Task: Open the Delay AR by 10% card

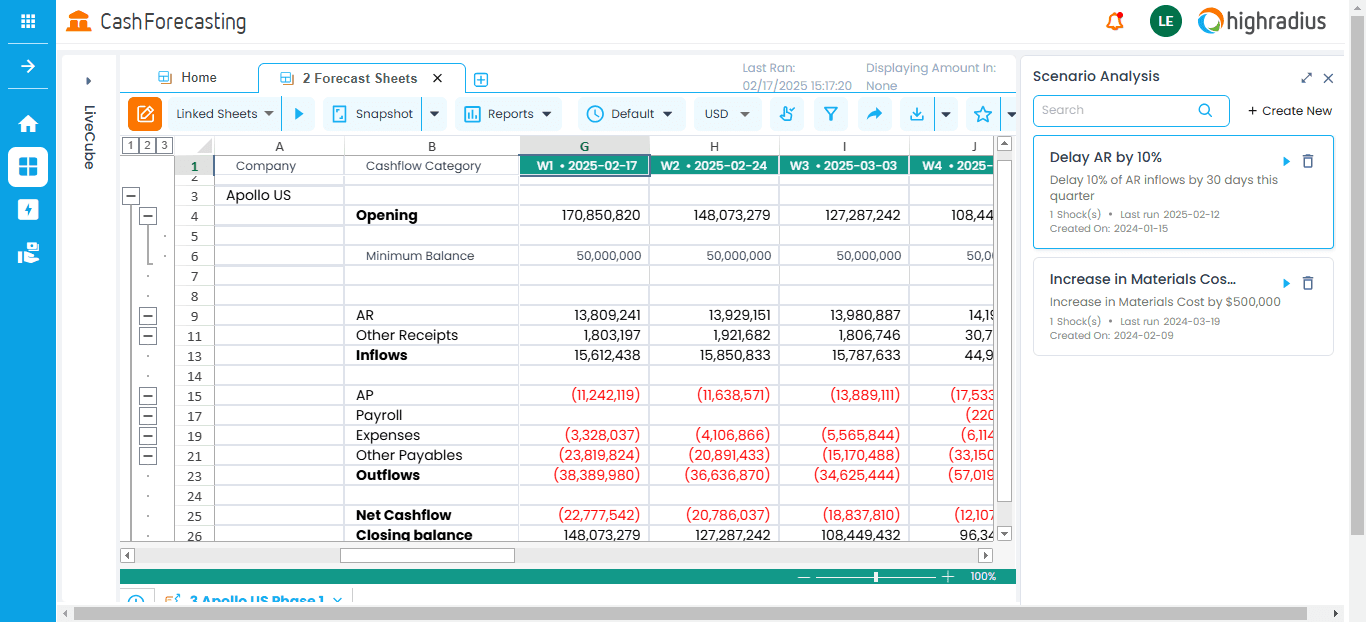Action: tap(1183, 192)
